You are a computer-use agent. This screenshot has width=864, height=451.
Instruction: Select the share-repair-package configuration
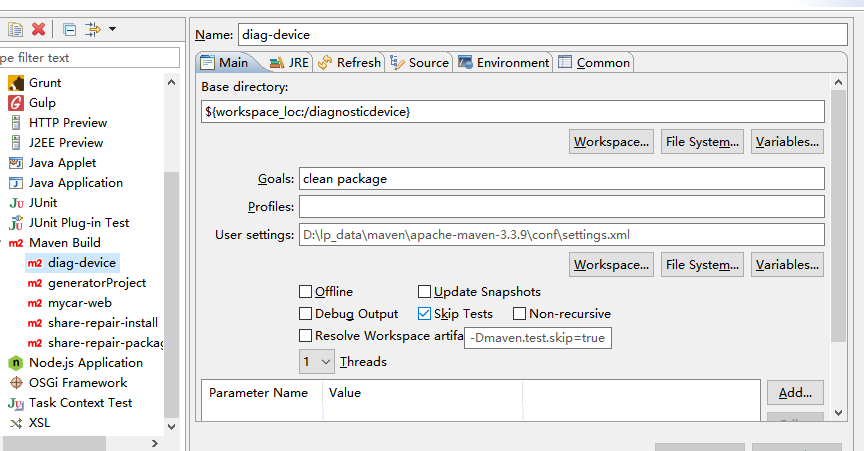point(105,343)
